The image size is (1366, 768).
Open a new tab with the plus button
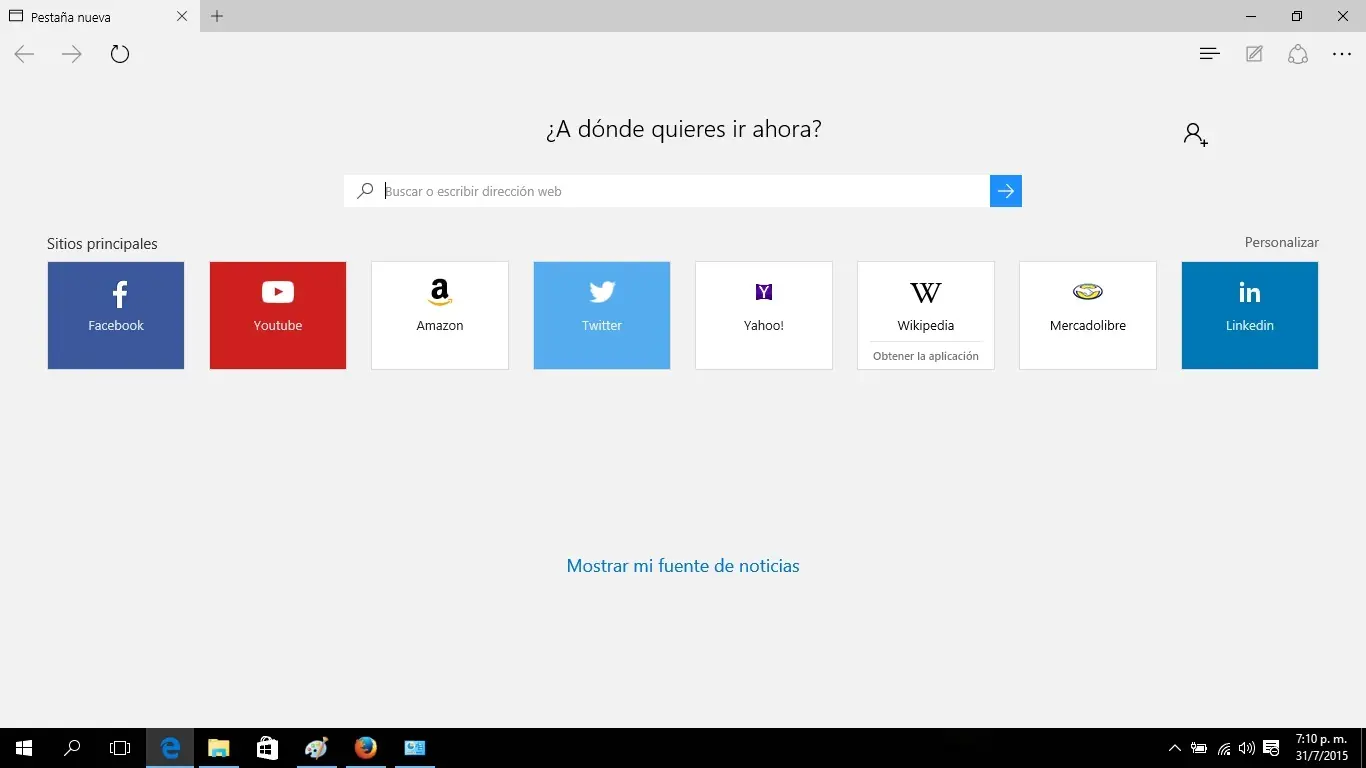click(217, 16)
